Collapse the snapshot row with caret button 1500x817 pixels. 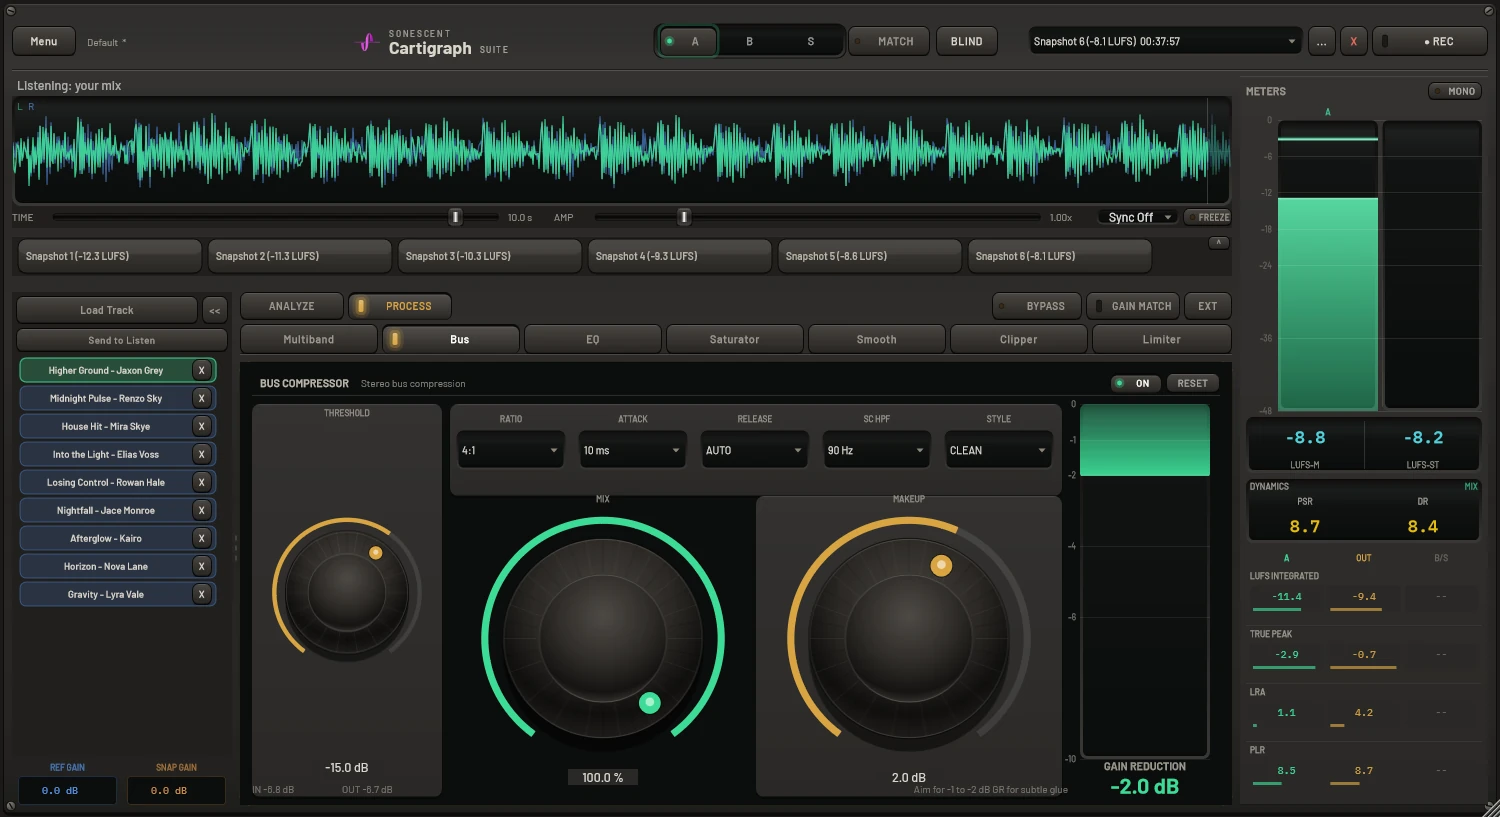click(x=1218, y=243)
